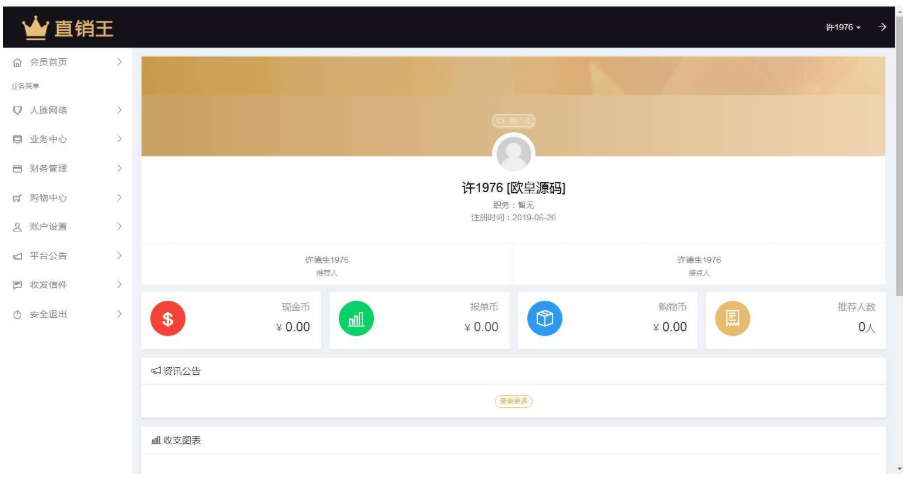Click the small badge button above the avatar

[513, 121]
